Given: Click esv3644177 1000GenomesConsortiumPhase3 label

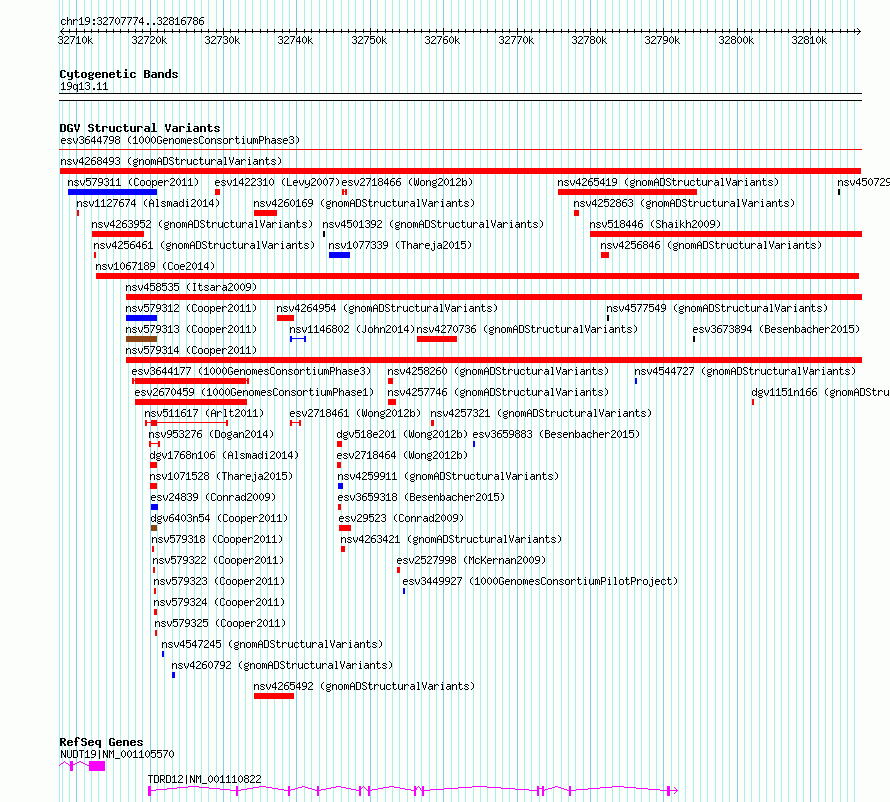Looking at the screenshot, I should (x=251, y=371).
